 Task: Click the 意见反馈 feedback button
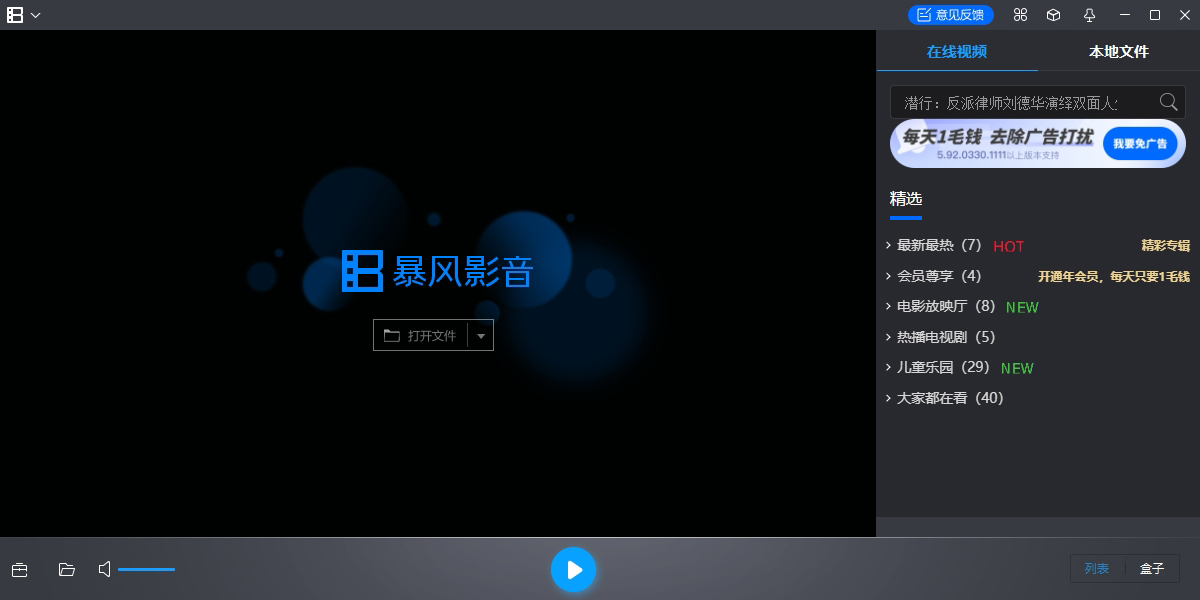pos(951,15)
